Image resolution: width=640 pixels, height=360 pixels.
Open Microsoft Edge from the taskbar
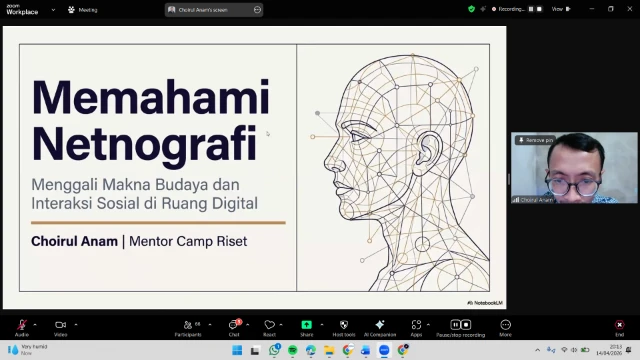point(311,350)
